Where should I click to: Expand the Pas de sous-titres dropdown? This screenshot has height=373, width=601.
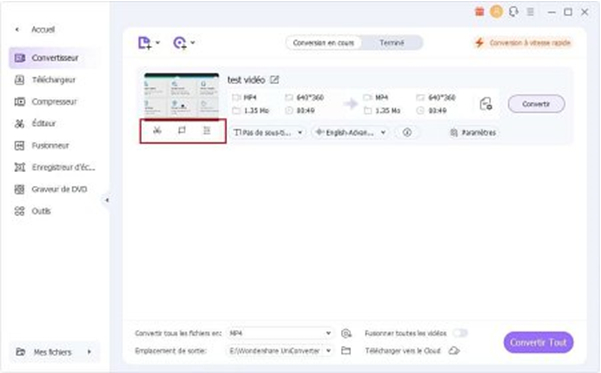(268, 133)
